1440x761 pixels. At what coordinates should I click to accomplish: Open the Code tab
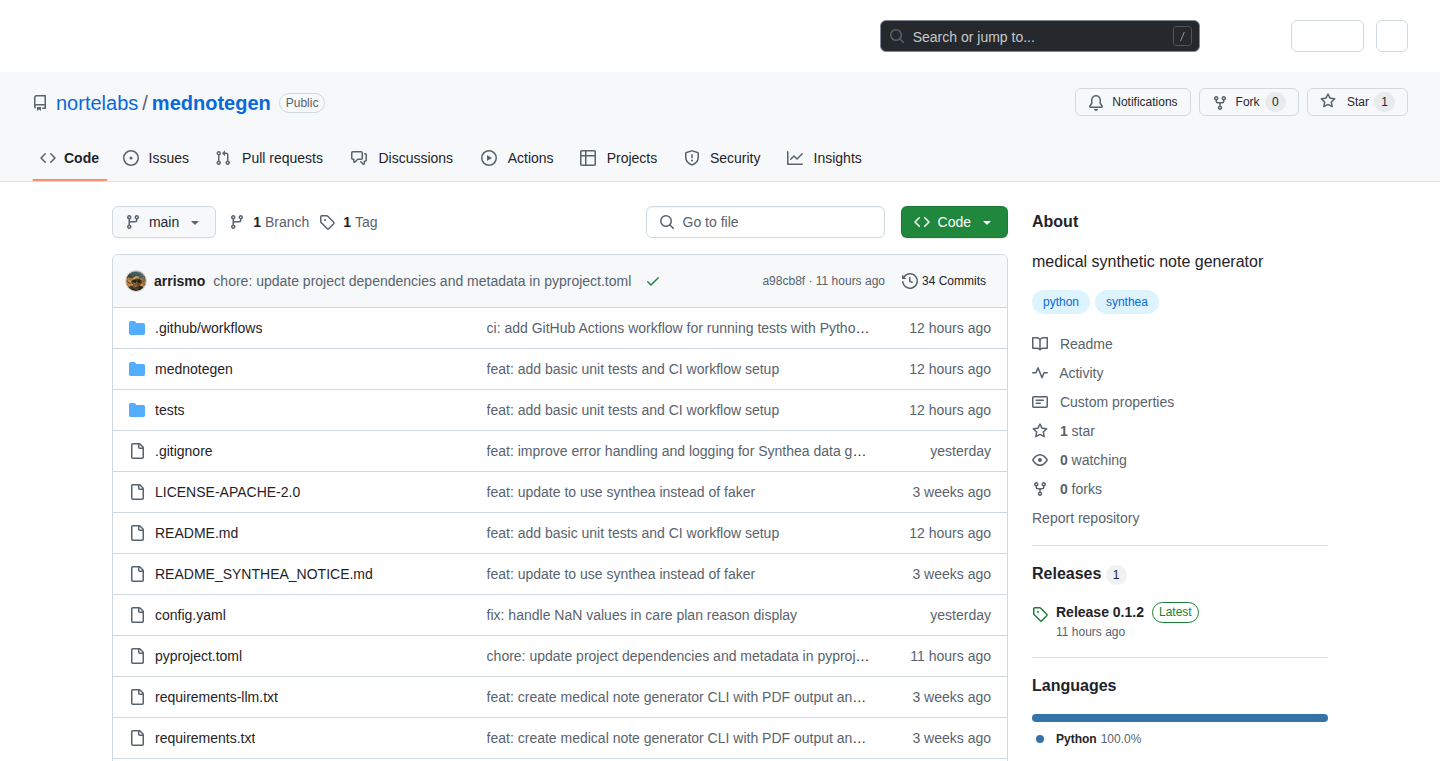(70, 158)
